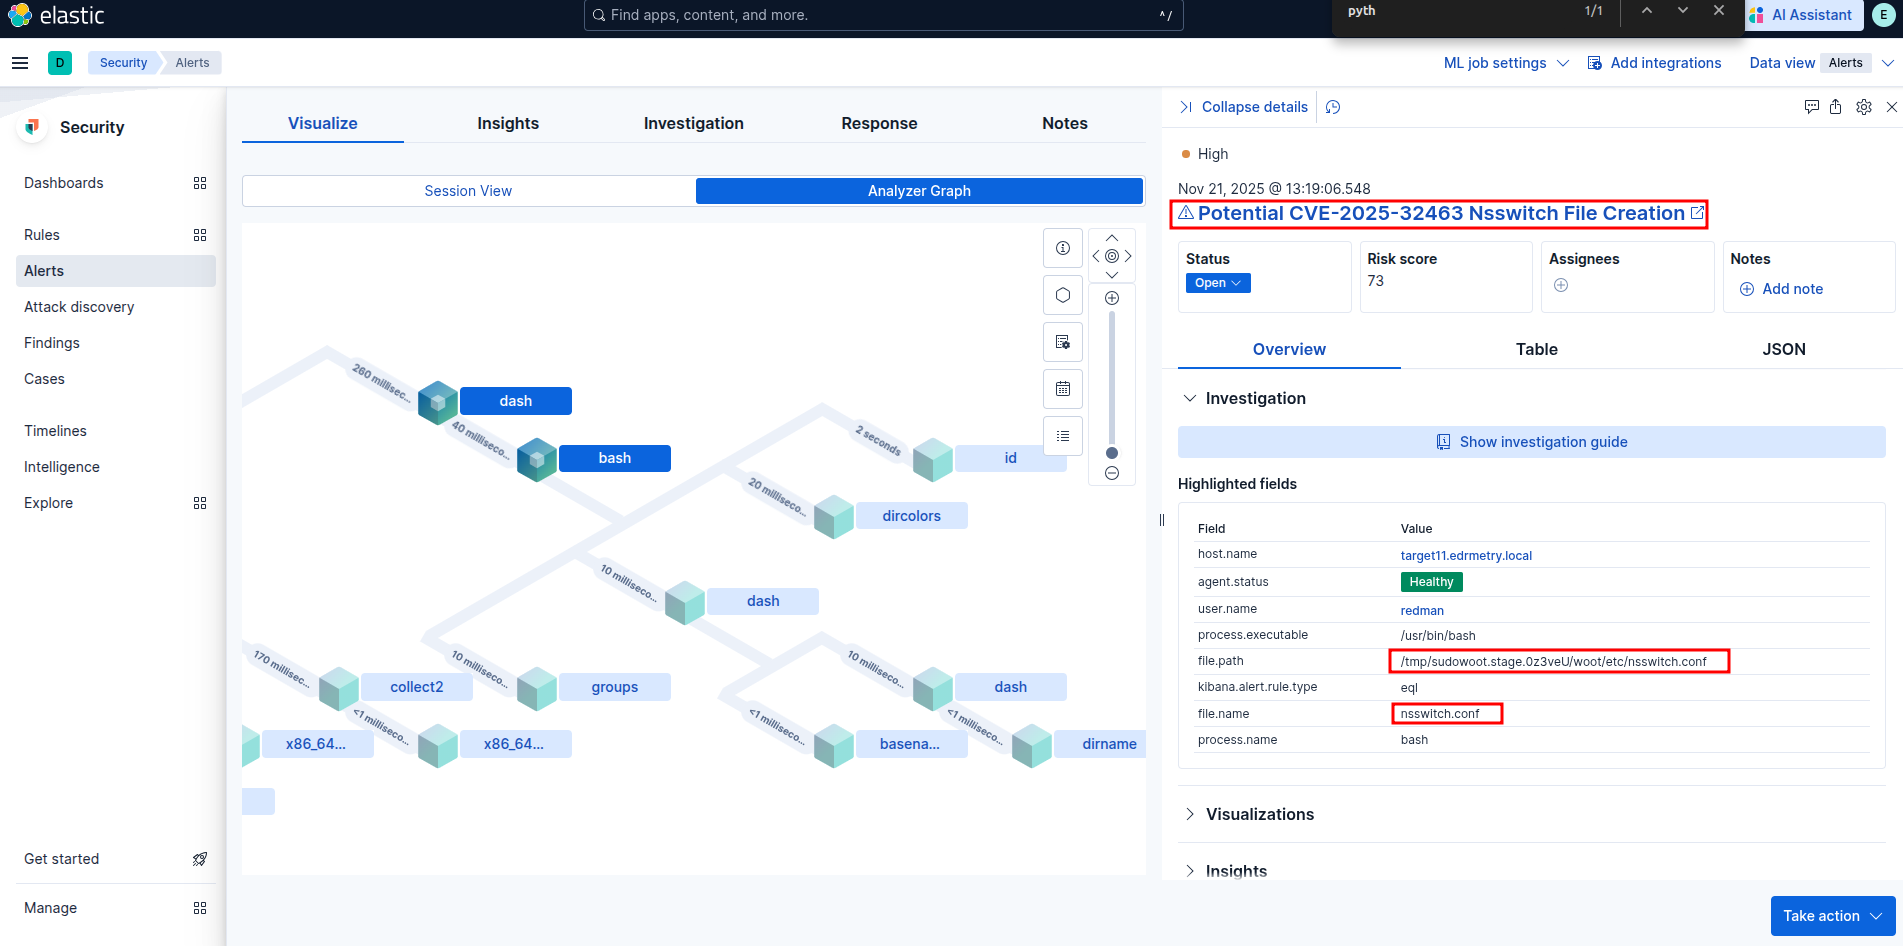Viewport: 1903px width, 946px height.
Task: Click the zoom out icon on graph
Action: click(x=1111, y=473)
